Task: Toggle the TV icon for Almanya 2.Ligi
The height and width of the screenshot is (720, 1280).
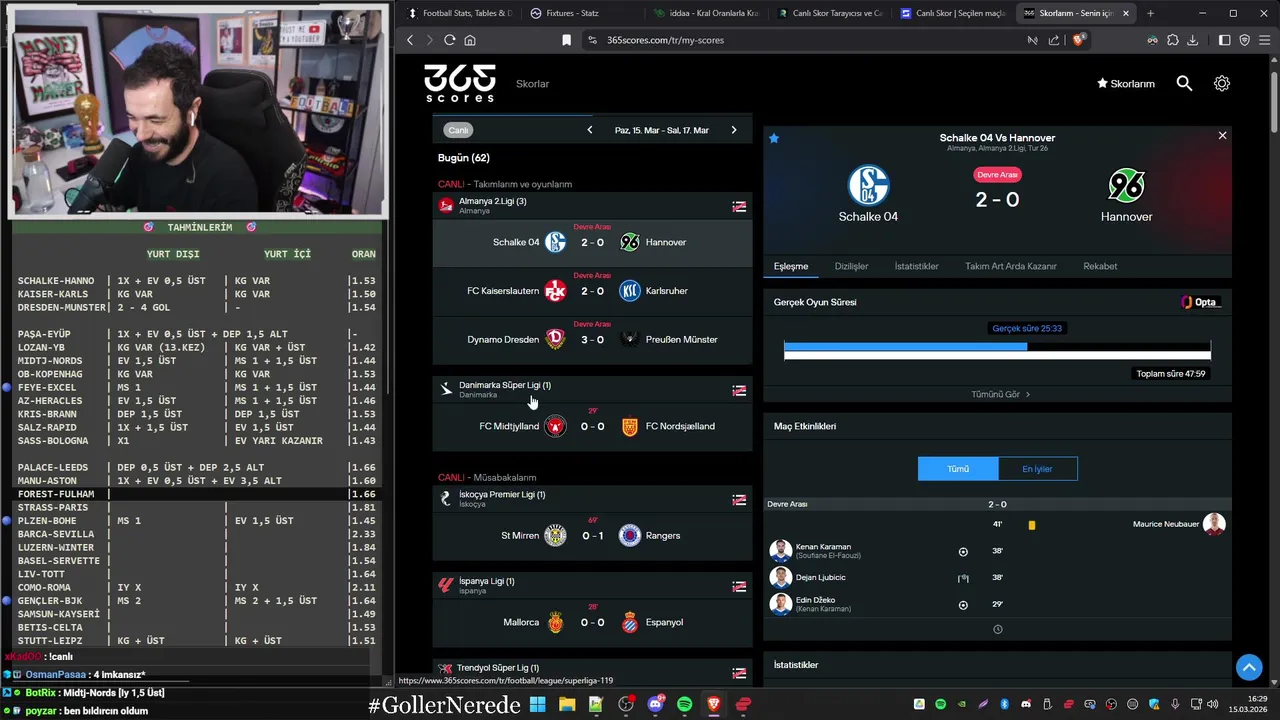Action: [739, 207]
